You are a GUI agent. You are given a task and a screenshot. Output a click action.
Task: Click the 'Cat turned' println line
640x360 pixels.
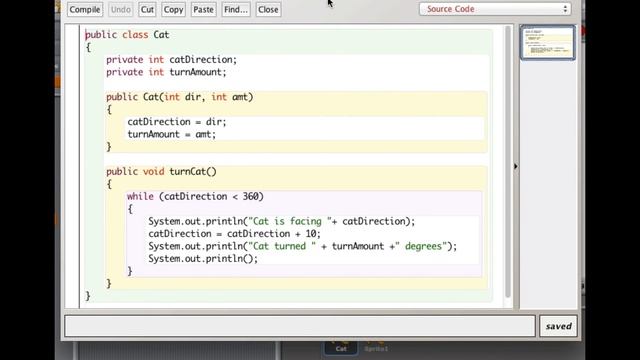pos(302,247)
